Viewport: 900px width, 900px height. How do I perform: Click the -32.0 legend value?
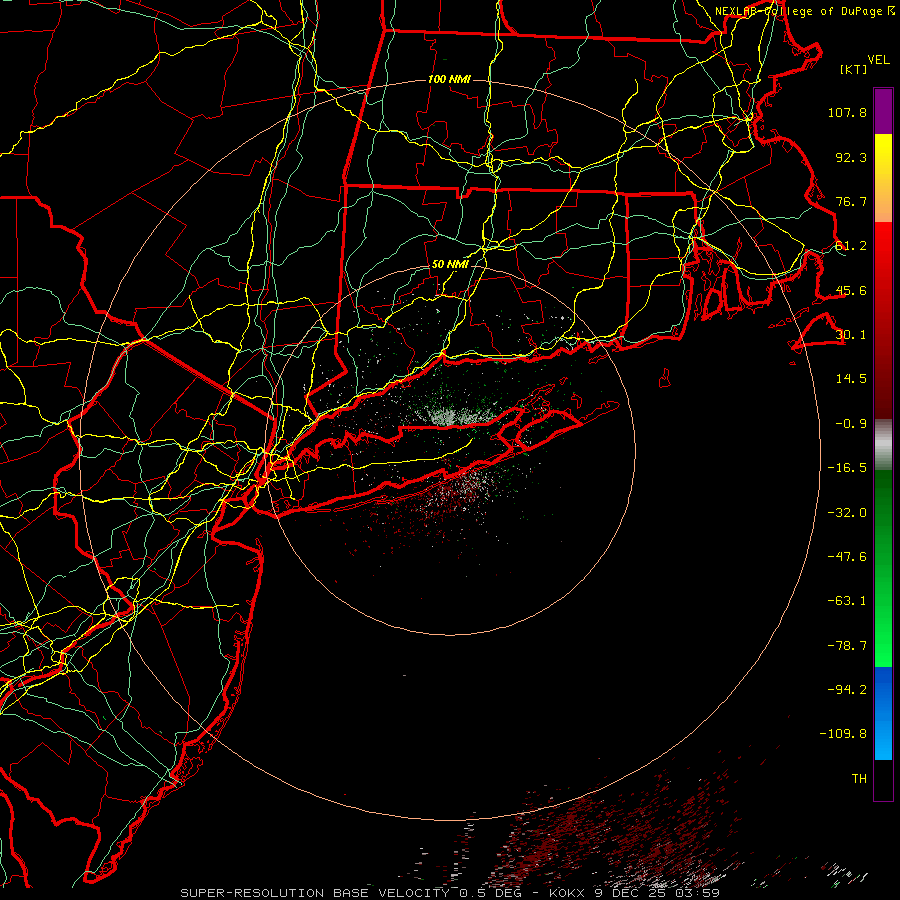pyautogui.click(x=847, y=513)
